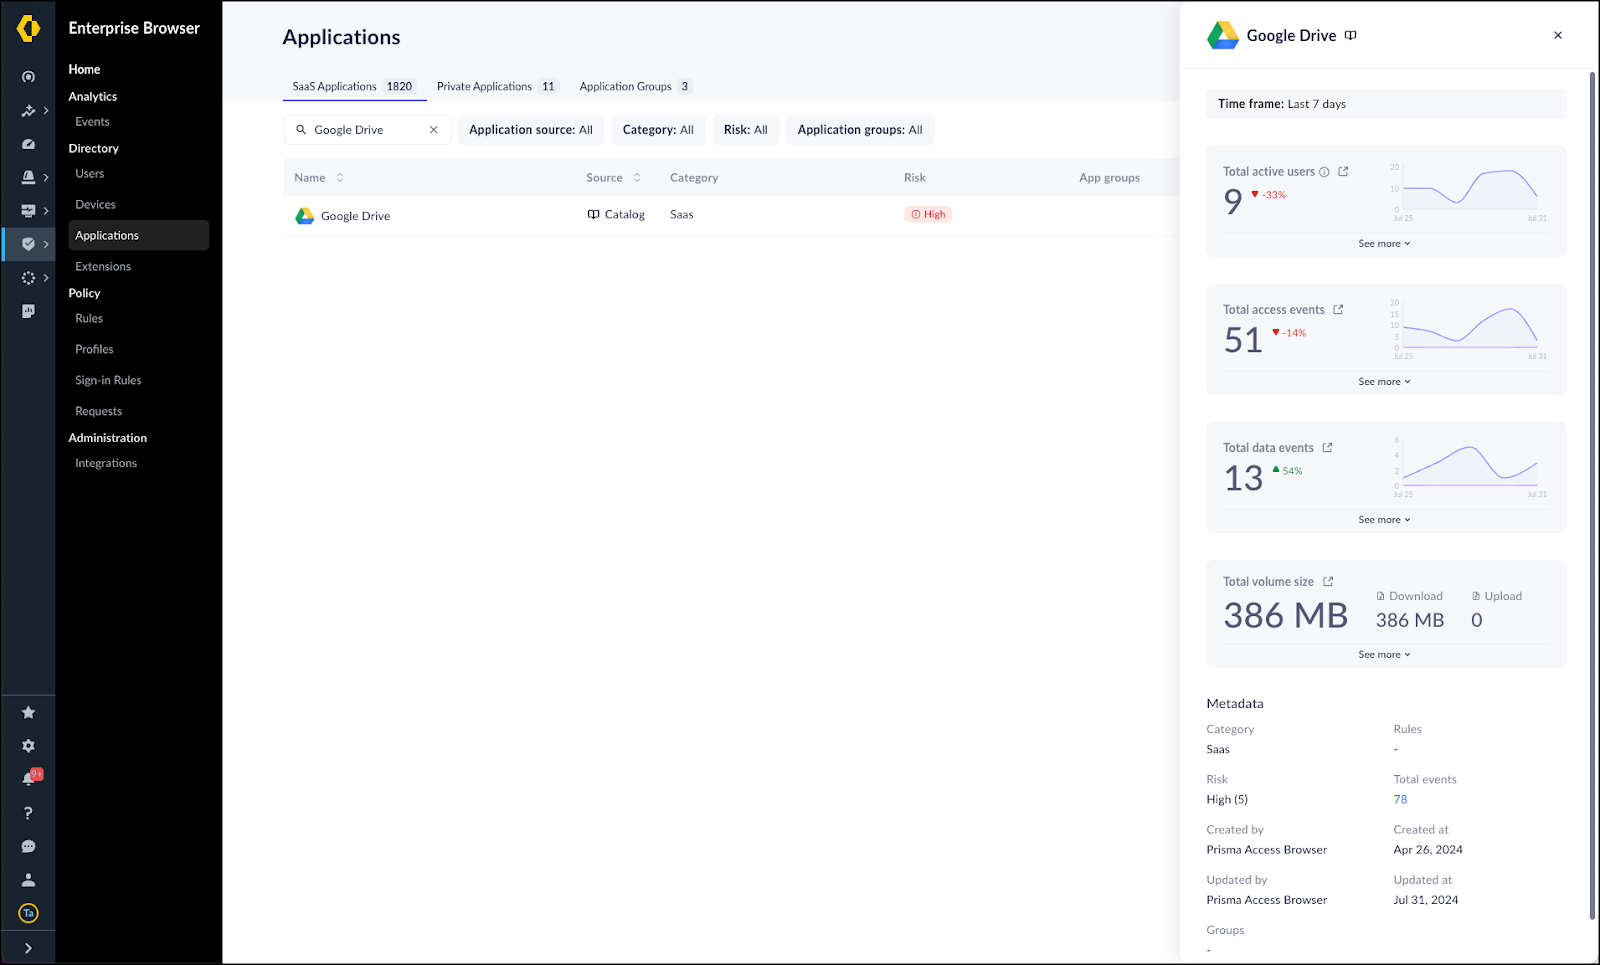This screenshot has width=1600, height=965.
Task: Open the chat bubble feedback icon
Action: pos(28,847)
